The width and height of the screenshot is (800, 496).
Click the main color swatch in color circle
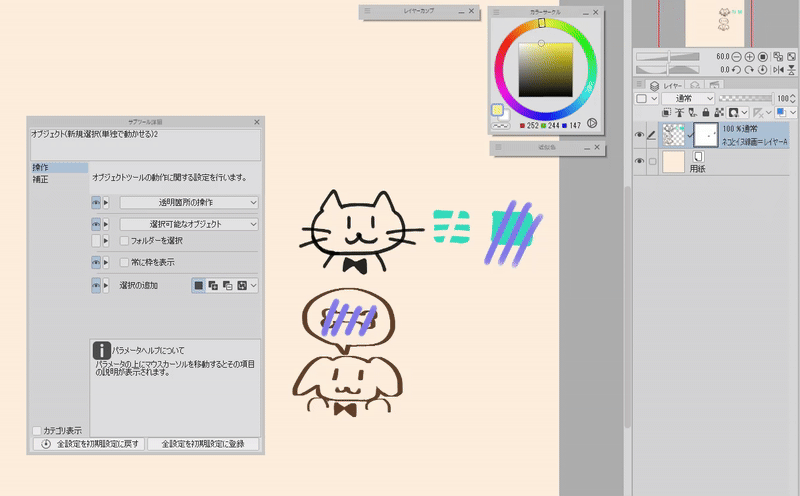tap(497, 109)
